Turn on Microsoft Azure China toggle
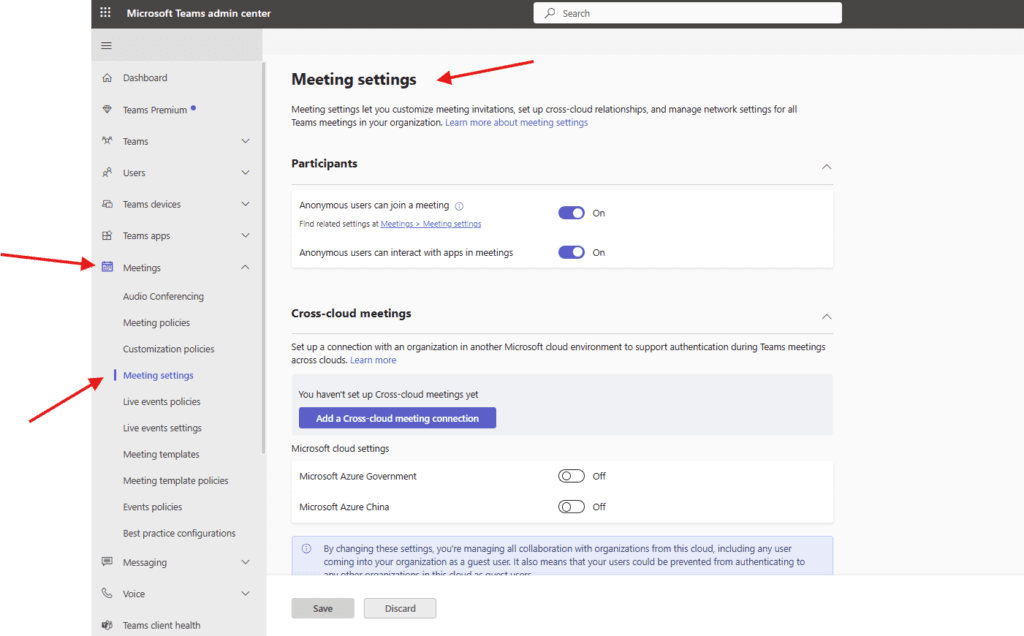Viewport: 1024px width, 636px height. 571,507
